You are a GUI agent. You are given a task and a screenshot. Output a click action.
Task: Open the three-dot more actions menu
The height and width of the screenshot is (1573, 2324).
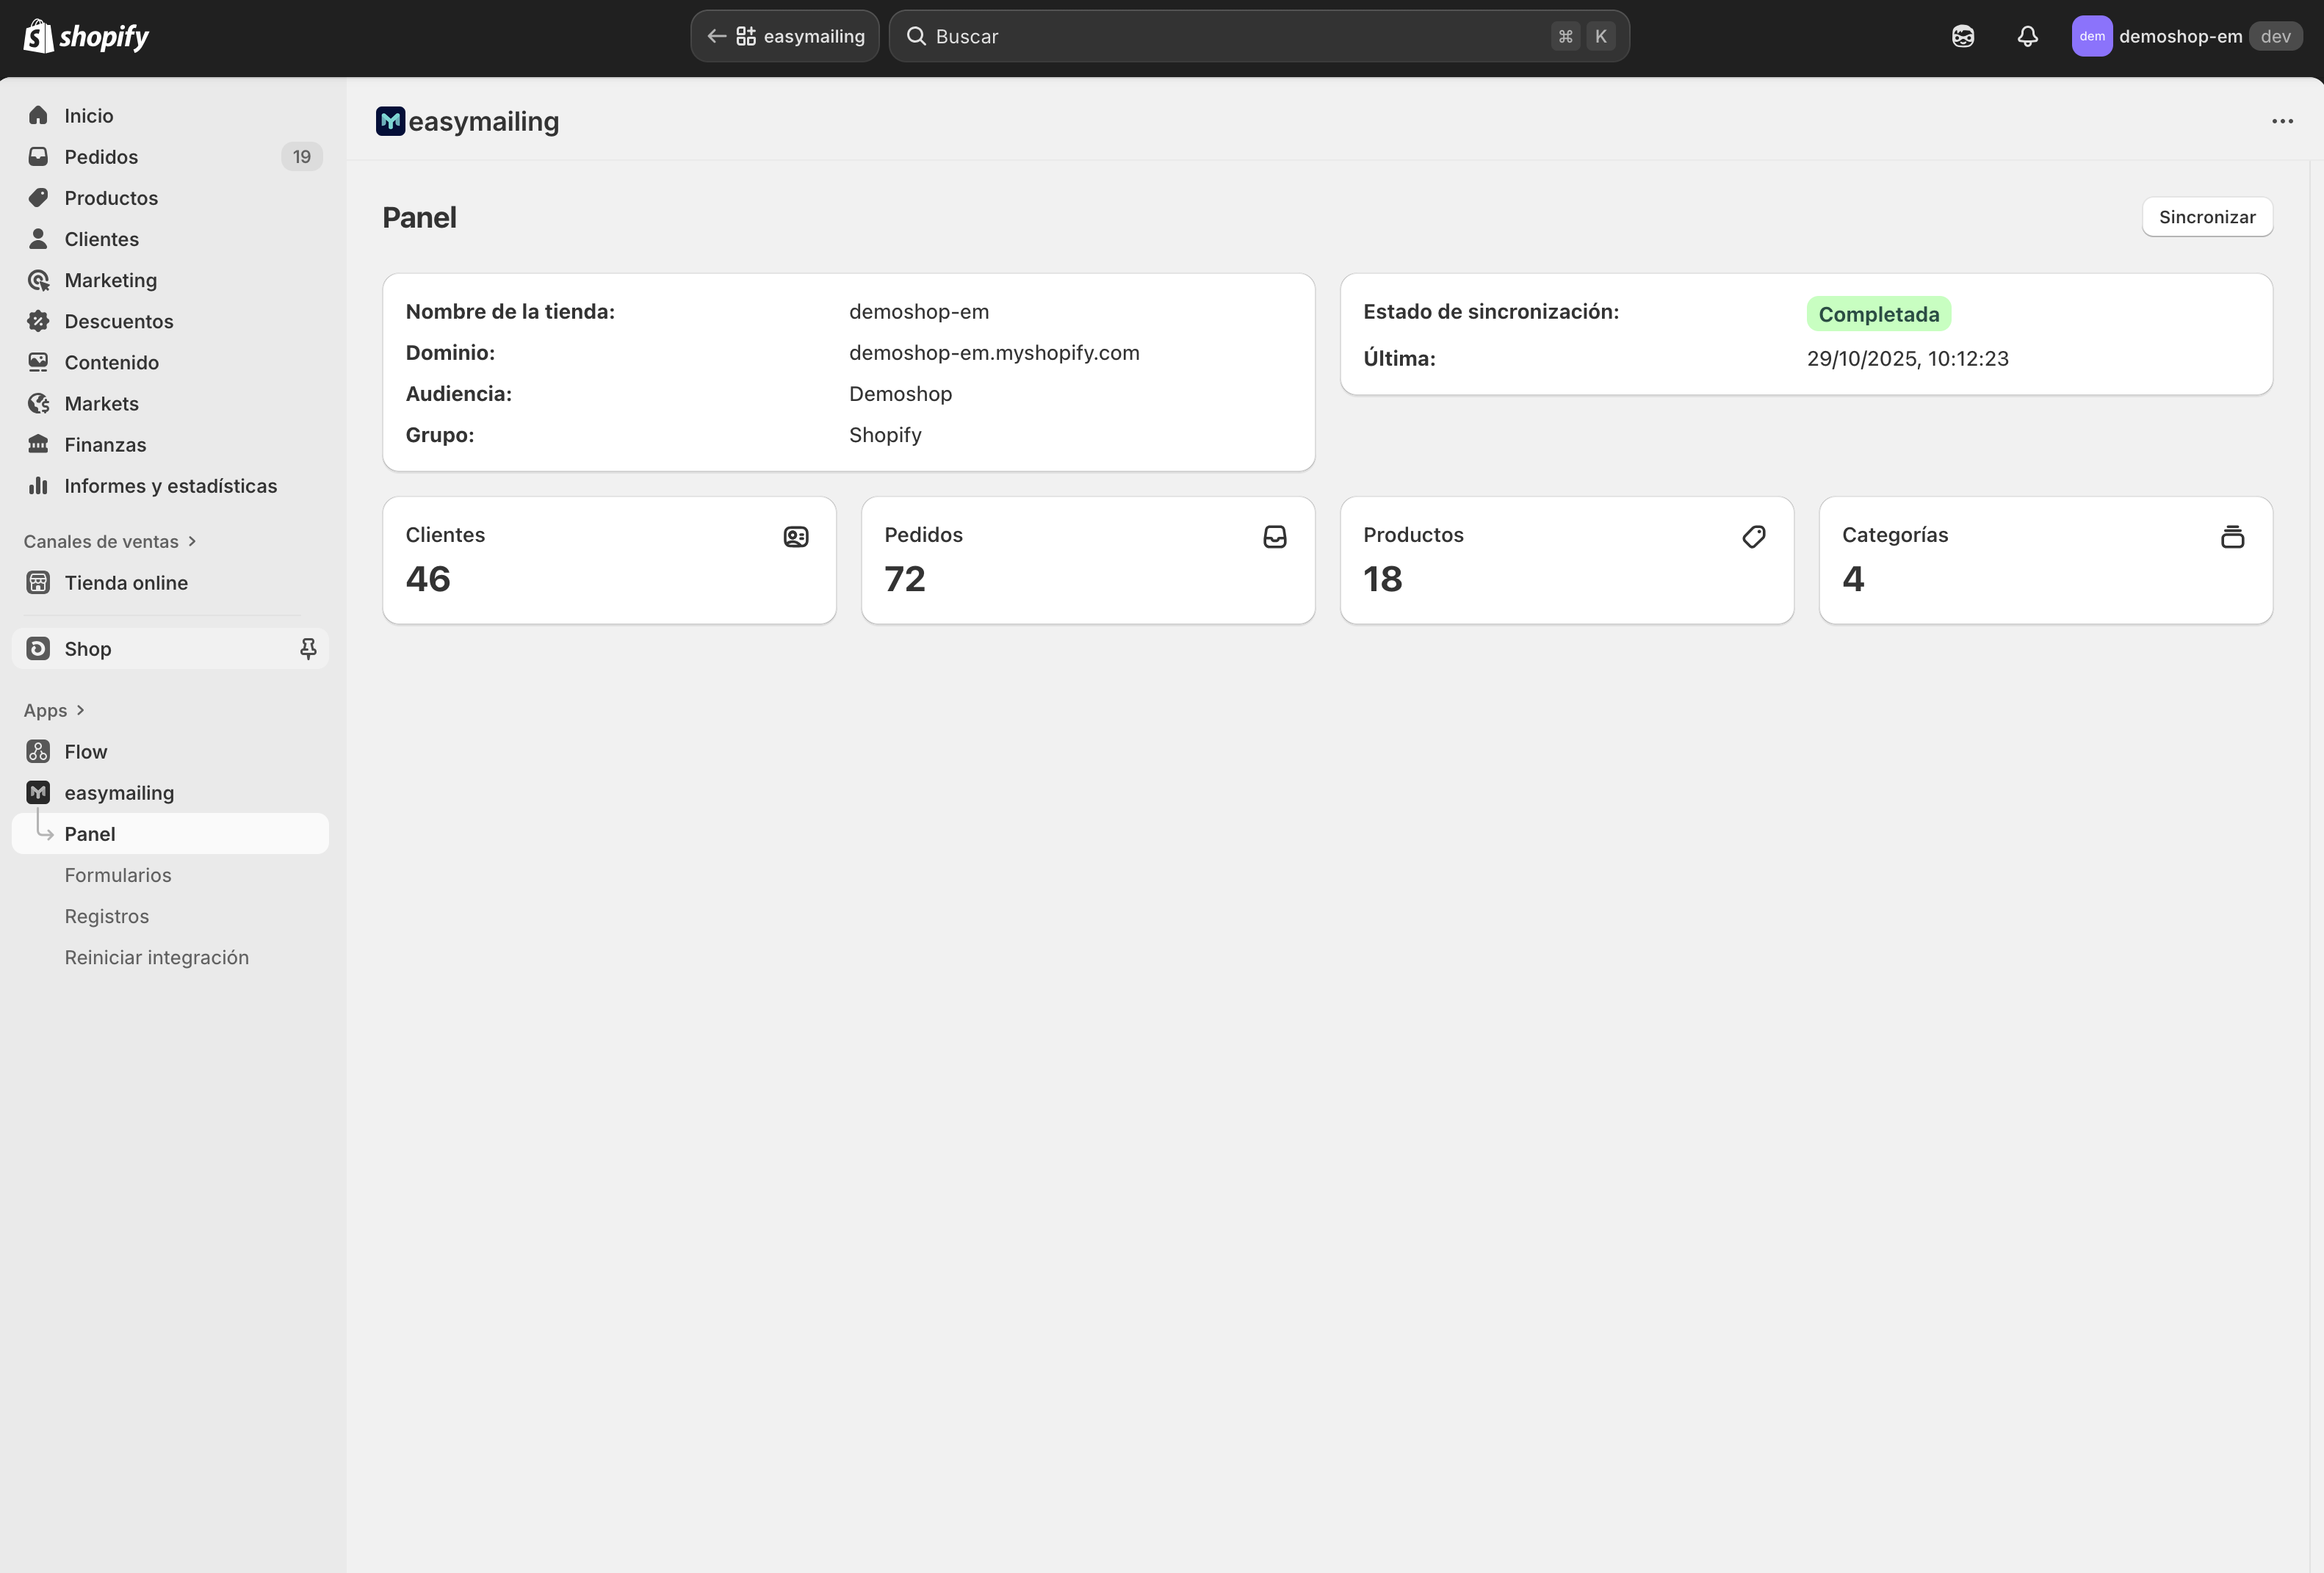(x=2282, y=121)
